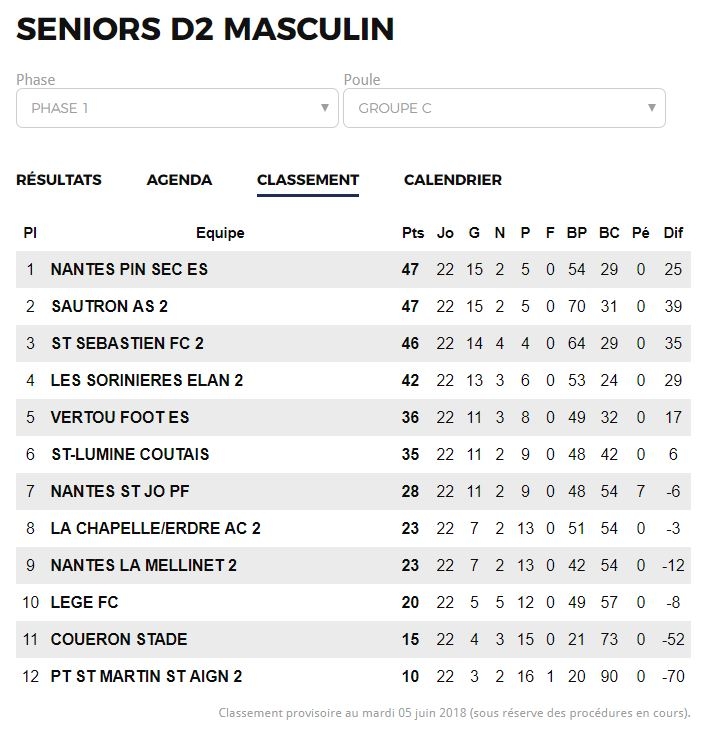Click the NANTES PIN SEC ES team

pos(129,269)
